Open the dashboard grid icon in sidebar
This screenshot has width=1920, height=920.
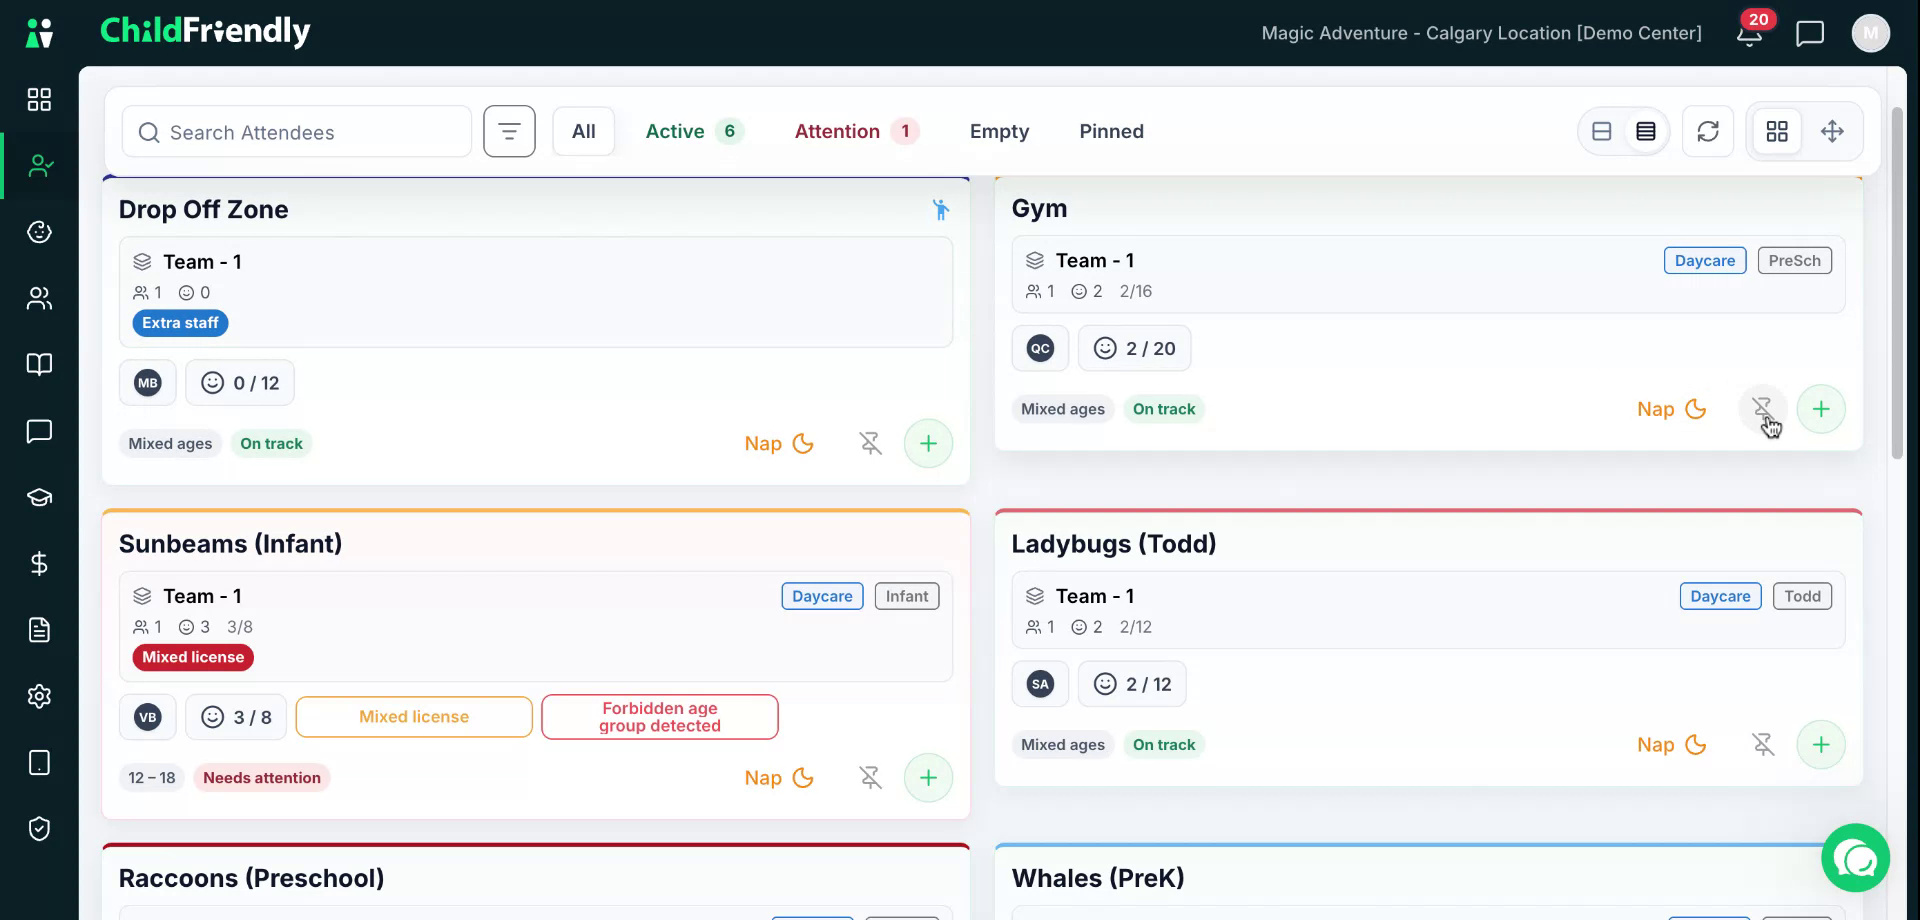coord(39,99)
